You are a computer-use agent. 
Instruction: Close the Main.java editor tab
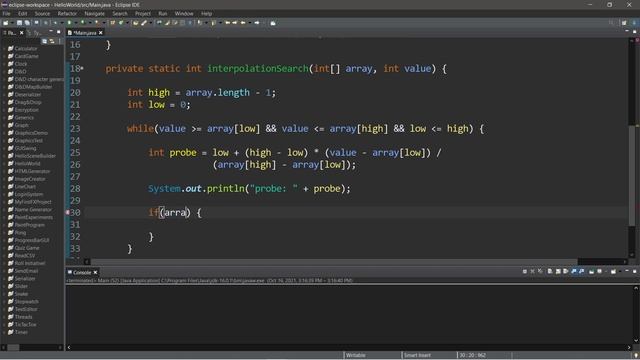[x=100, y=32]
